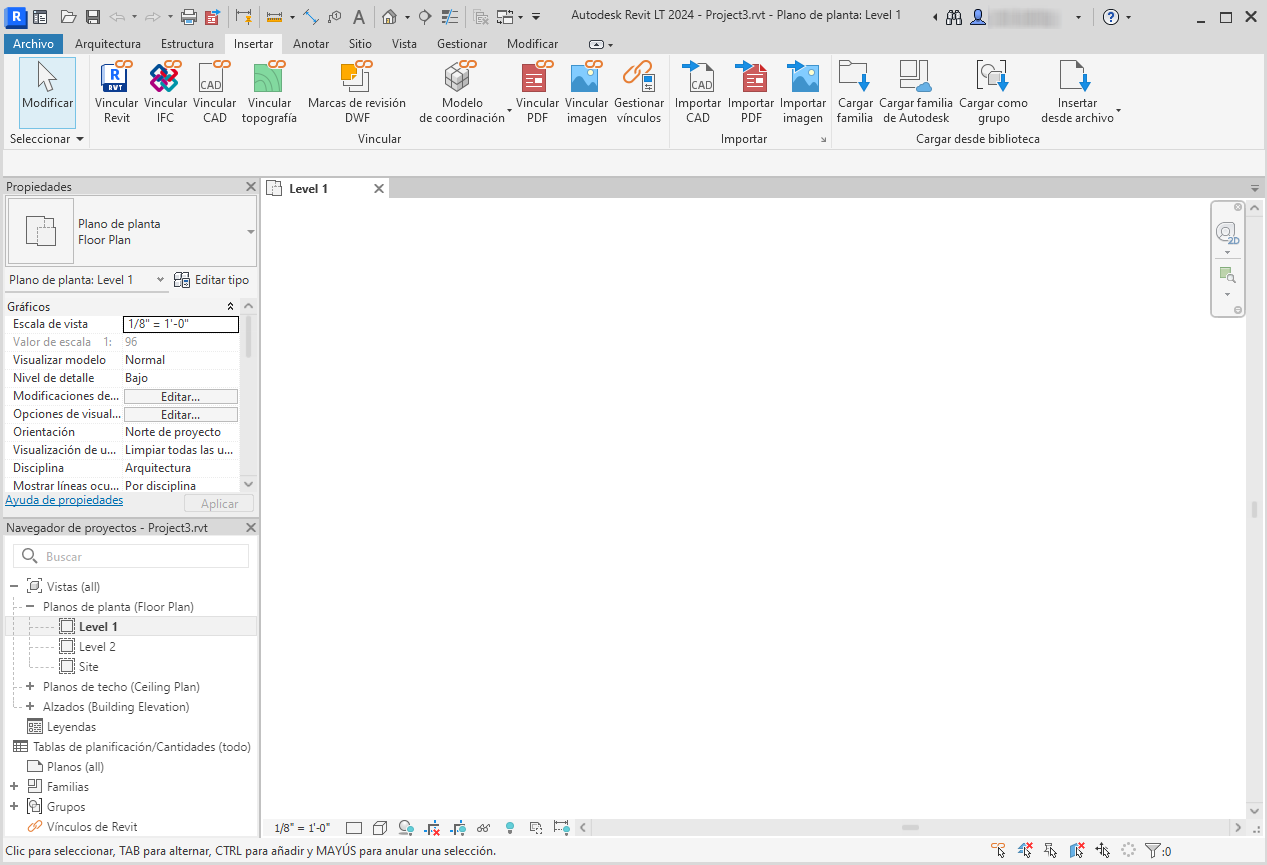Click the Section tool in quick access toolbar
This screenshot has height=865, width=1267.
[427, 17]
